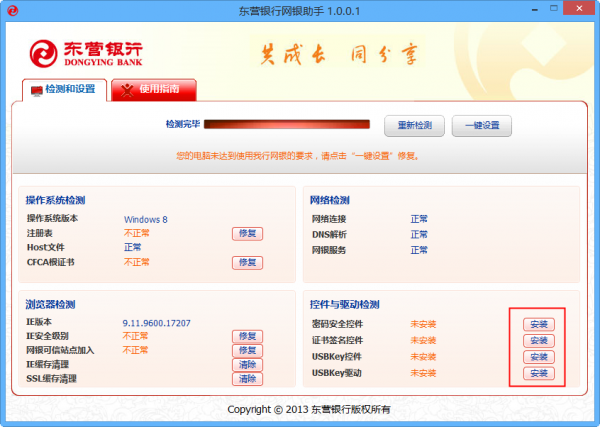Click the figure icon on 使用指南 tab
Viewport: 600px width, 427px height.
127,90
